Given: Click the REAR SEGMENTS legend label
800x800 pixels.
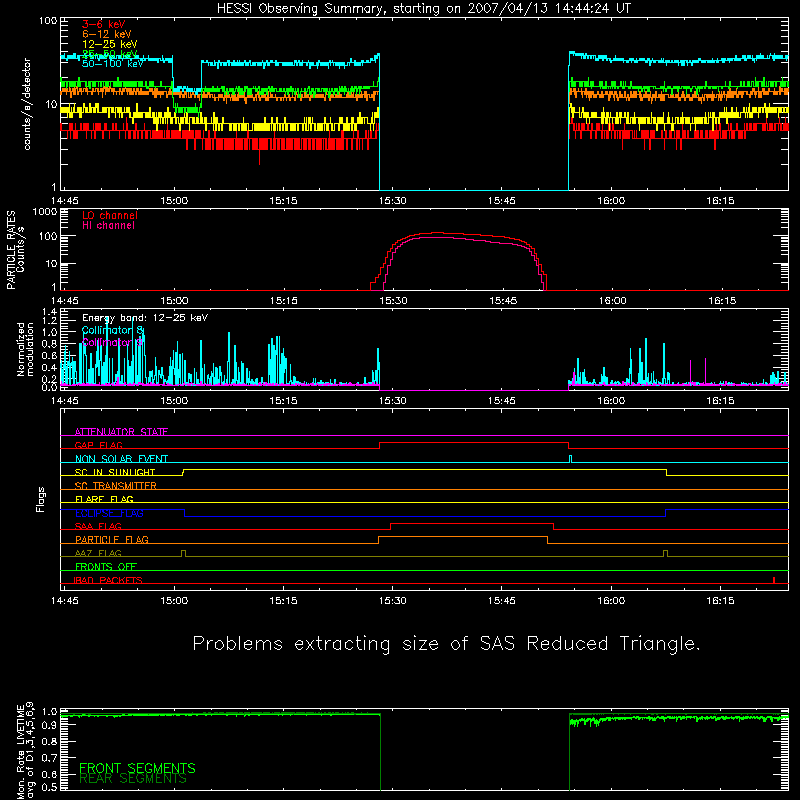Looking at the screenshot, I should (133, 779).
